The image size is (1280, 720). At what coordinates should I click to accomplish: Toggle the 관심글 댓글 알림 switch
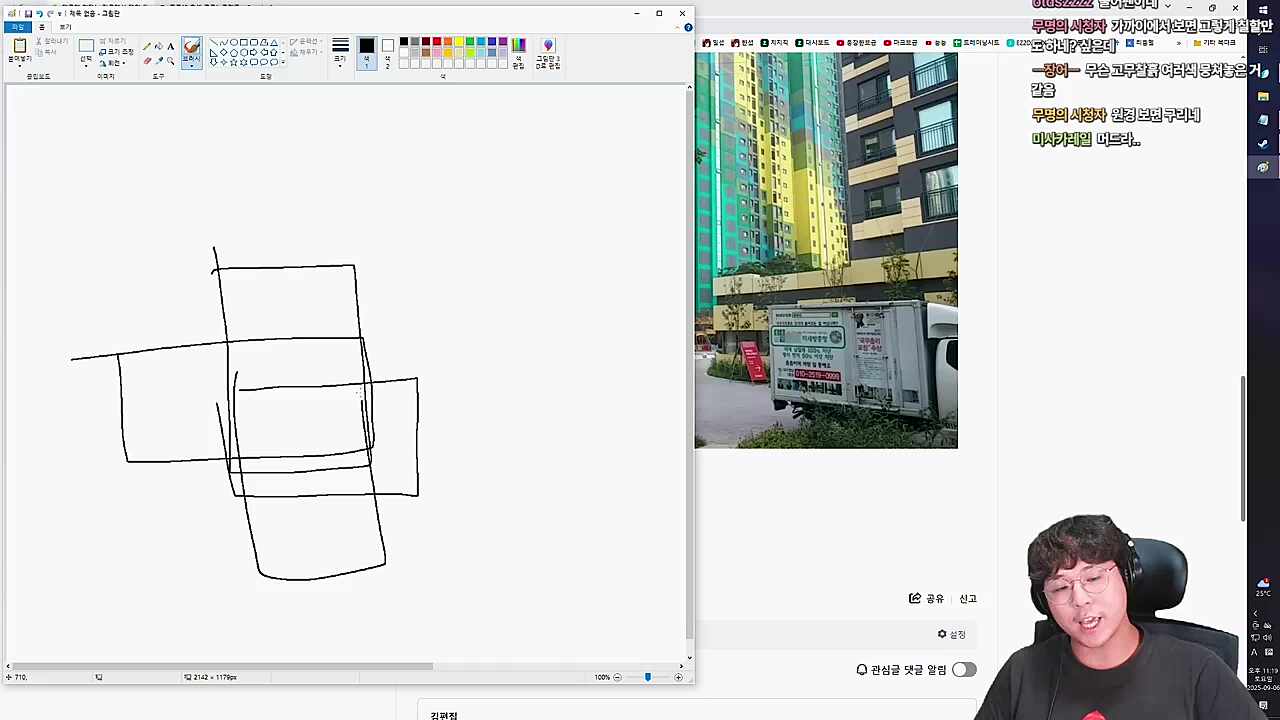[963, 670]
